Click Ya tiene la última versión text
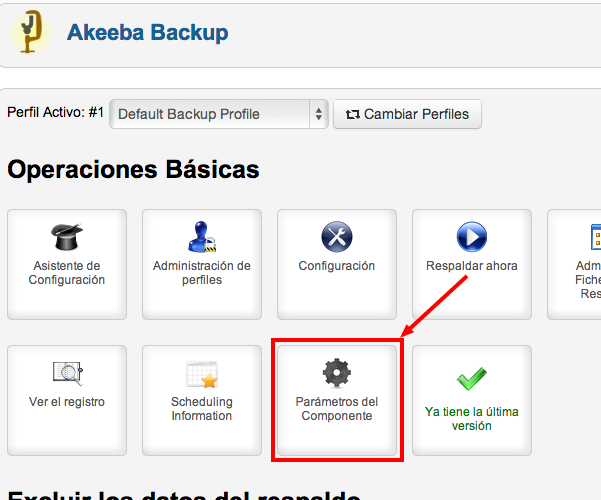This screenshot has height=500, width=601. point(472,419)
